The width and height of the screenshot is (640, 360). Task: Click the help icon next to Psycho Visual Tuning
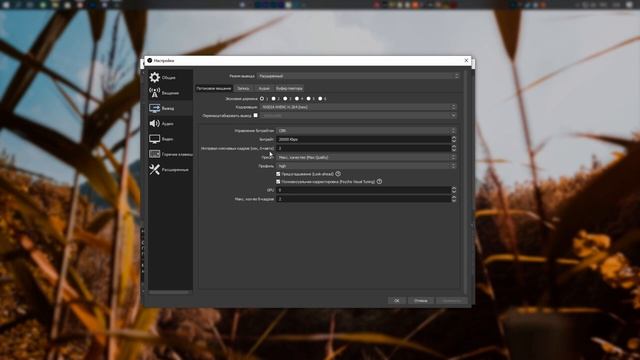coord(380,181)
